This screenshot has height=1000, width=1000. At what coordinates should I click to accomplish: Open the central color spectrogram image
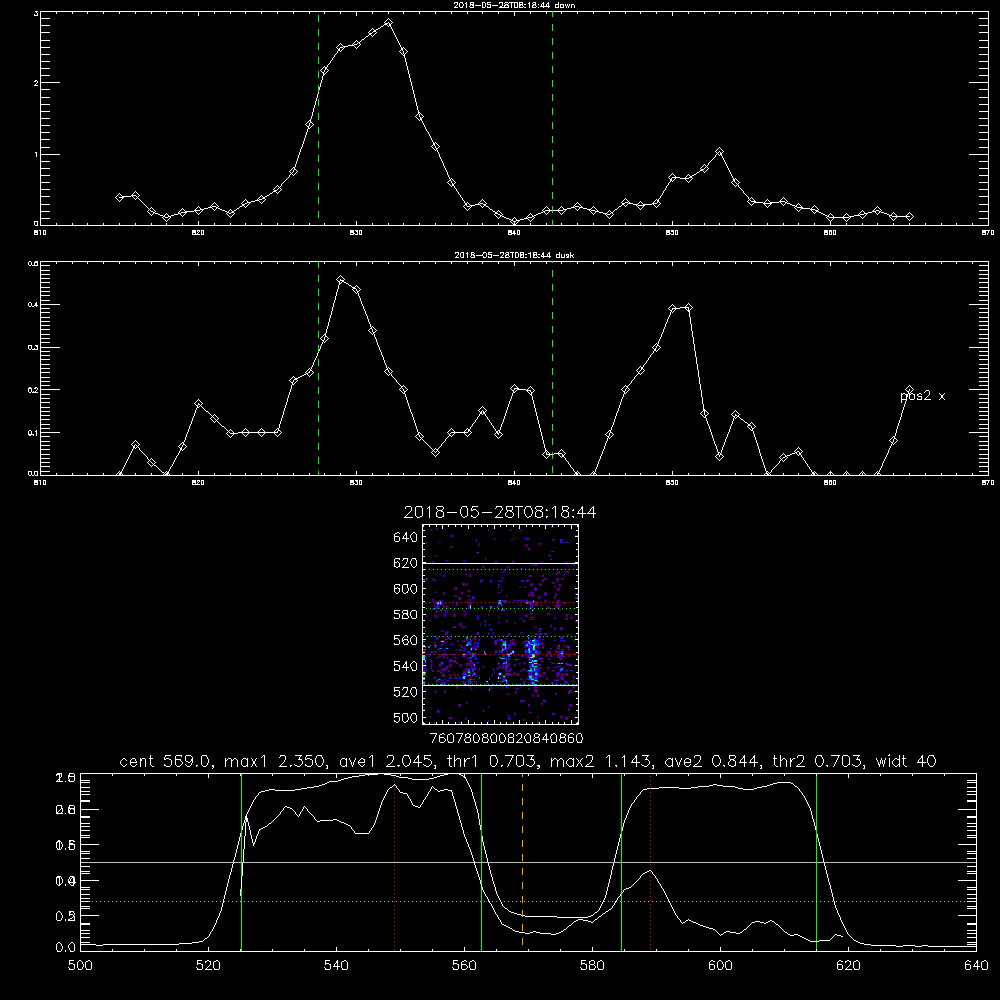point(501,624)
